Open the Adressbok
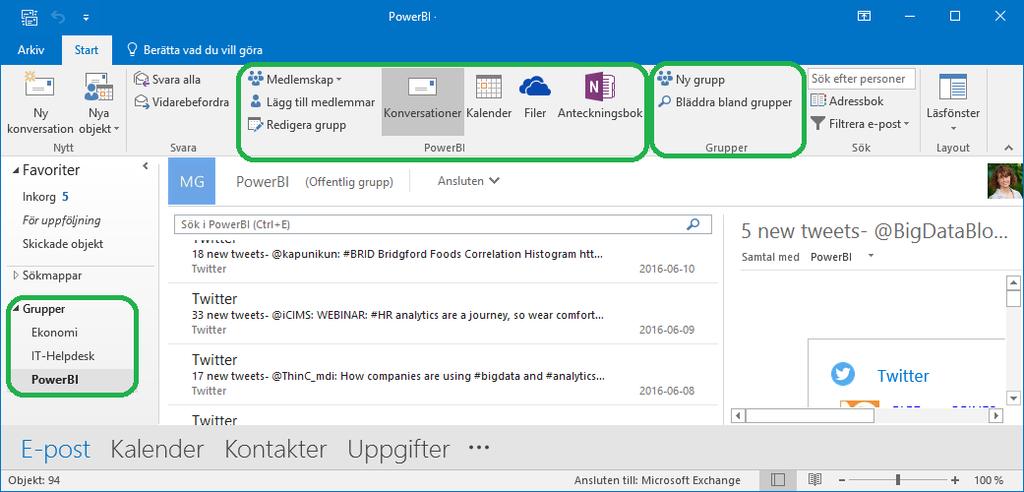Image resolution: width=1024 pixels, height=492 pixels. [847, 101]
